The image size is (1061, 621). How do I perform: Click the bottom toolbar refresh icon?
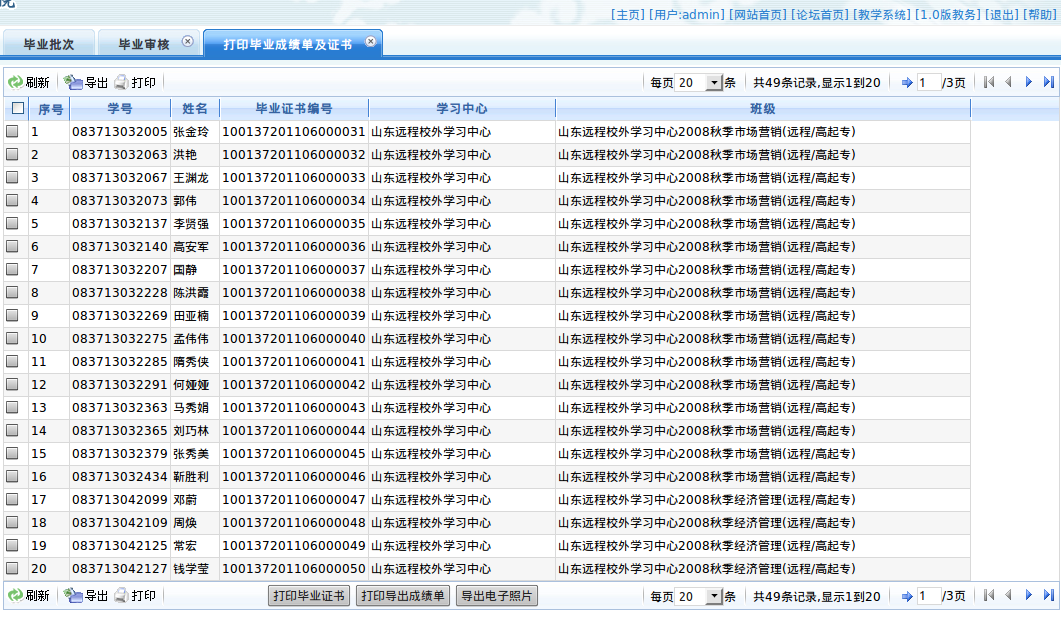(x=15, y=596)
